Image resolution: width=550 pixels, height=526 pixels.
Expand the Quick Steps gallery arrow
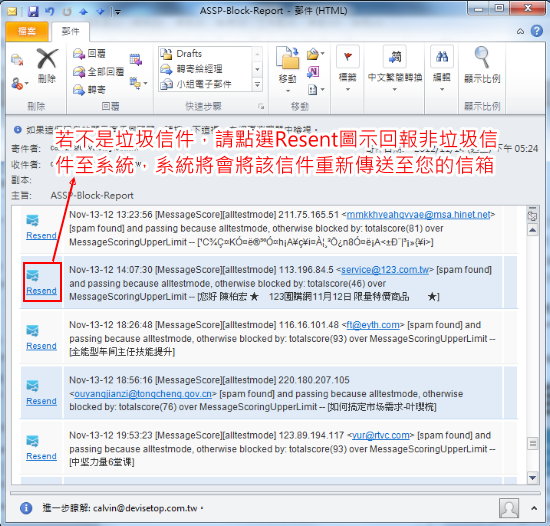tap(257, 85)
